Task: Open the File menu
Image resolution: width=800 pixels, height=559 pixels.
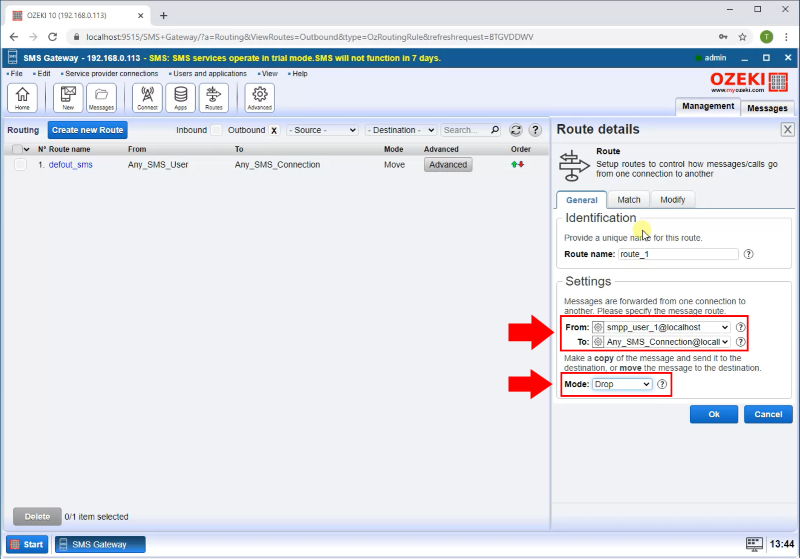Action: (16, 73)
